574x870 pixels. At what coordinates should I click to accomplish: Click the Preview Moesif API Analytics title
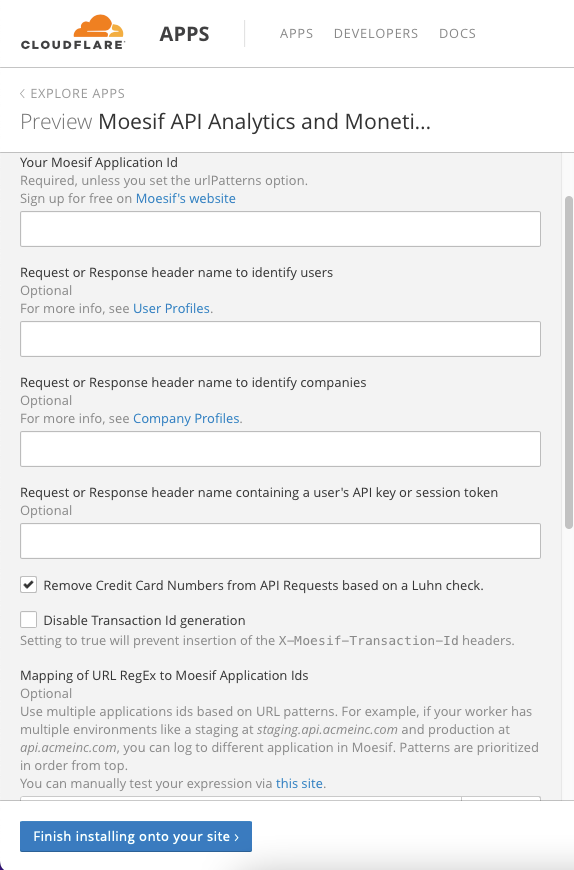pyautogui.click(x=225, y=122)
